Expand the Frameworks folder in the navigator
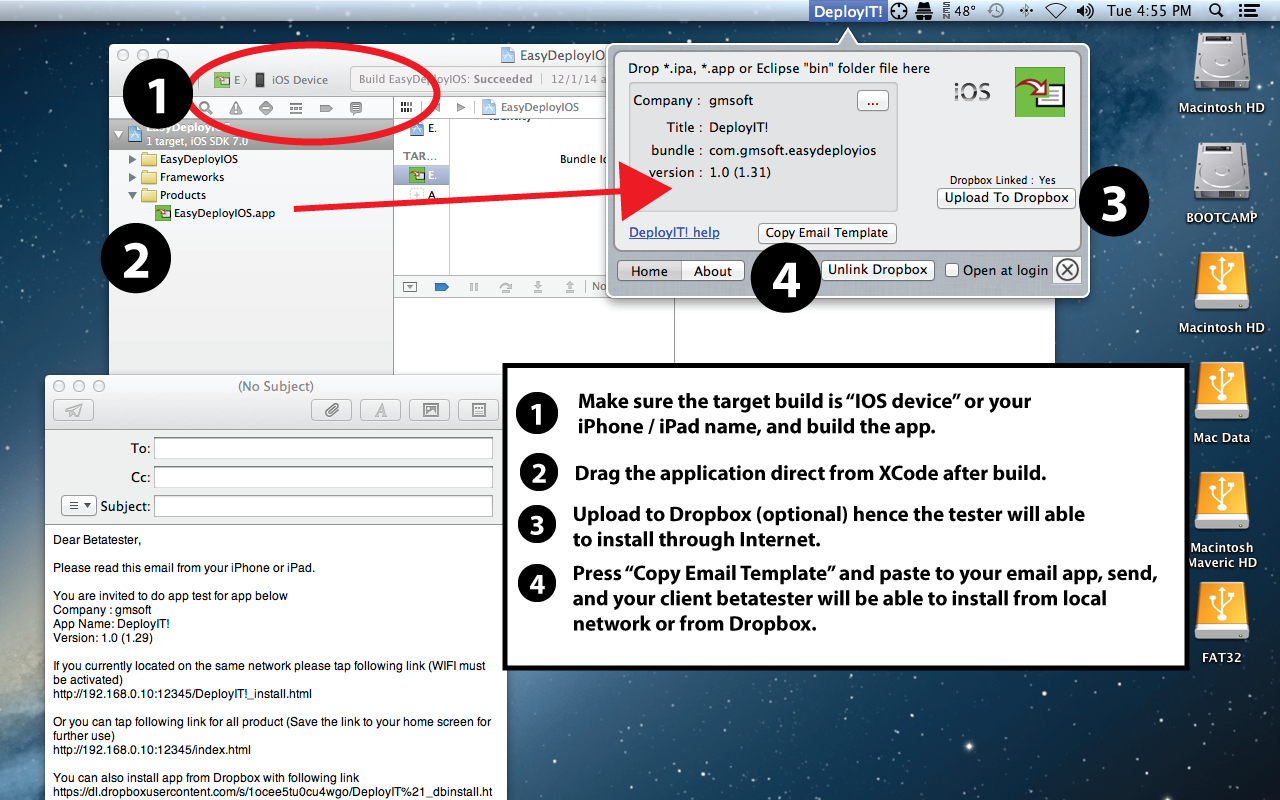 click(132, 177)
